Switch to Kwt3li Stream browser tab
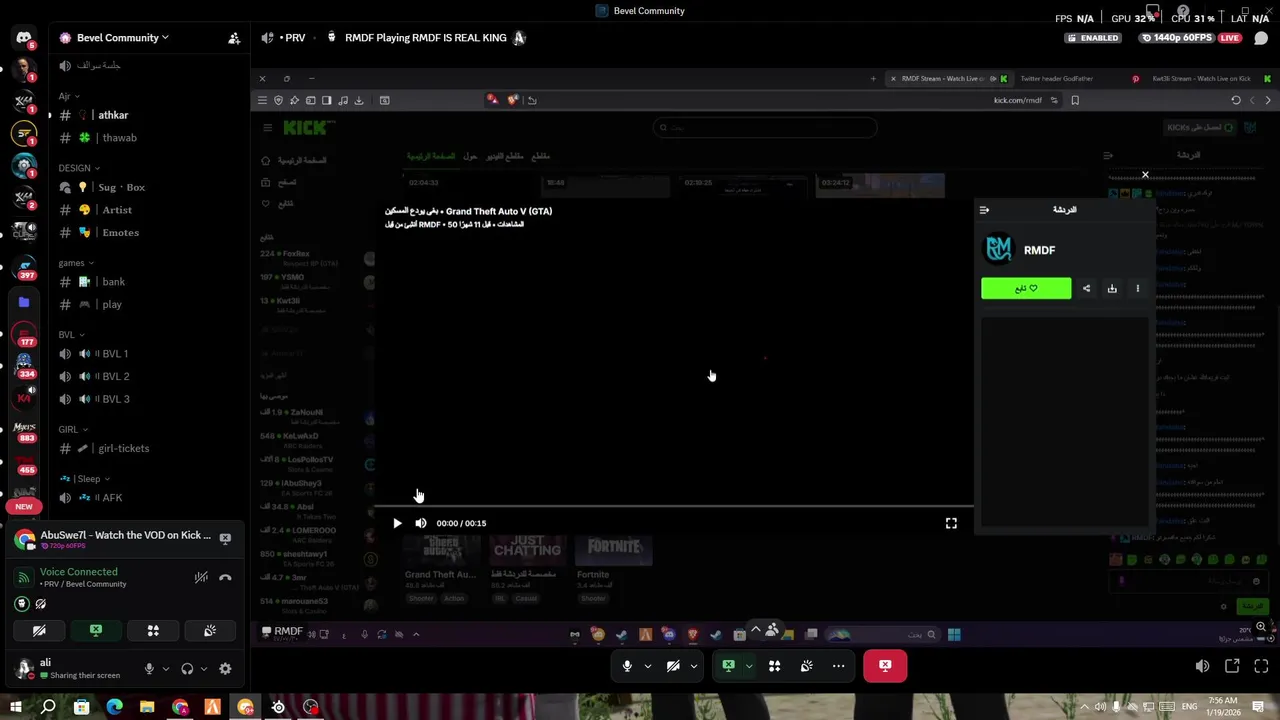This screenshot has width=1280, height=720. (1201, 78)
